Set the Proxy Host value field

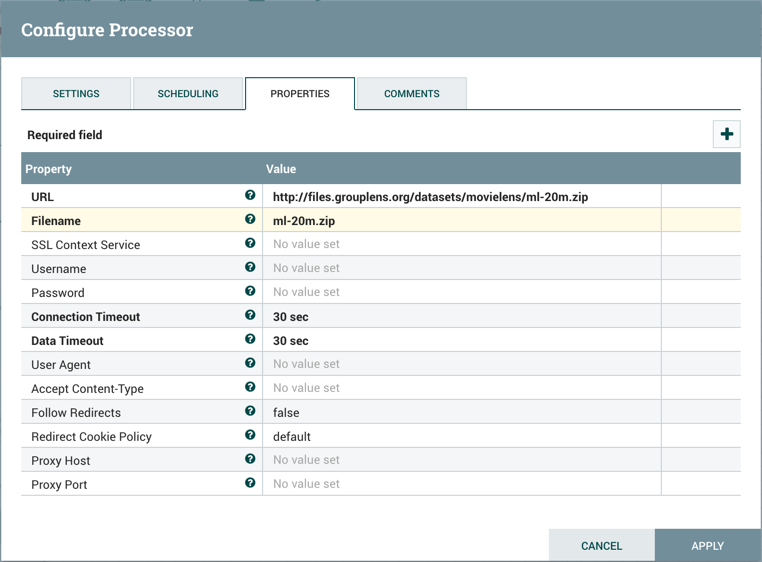[460, 460]
